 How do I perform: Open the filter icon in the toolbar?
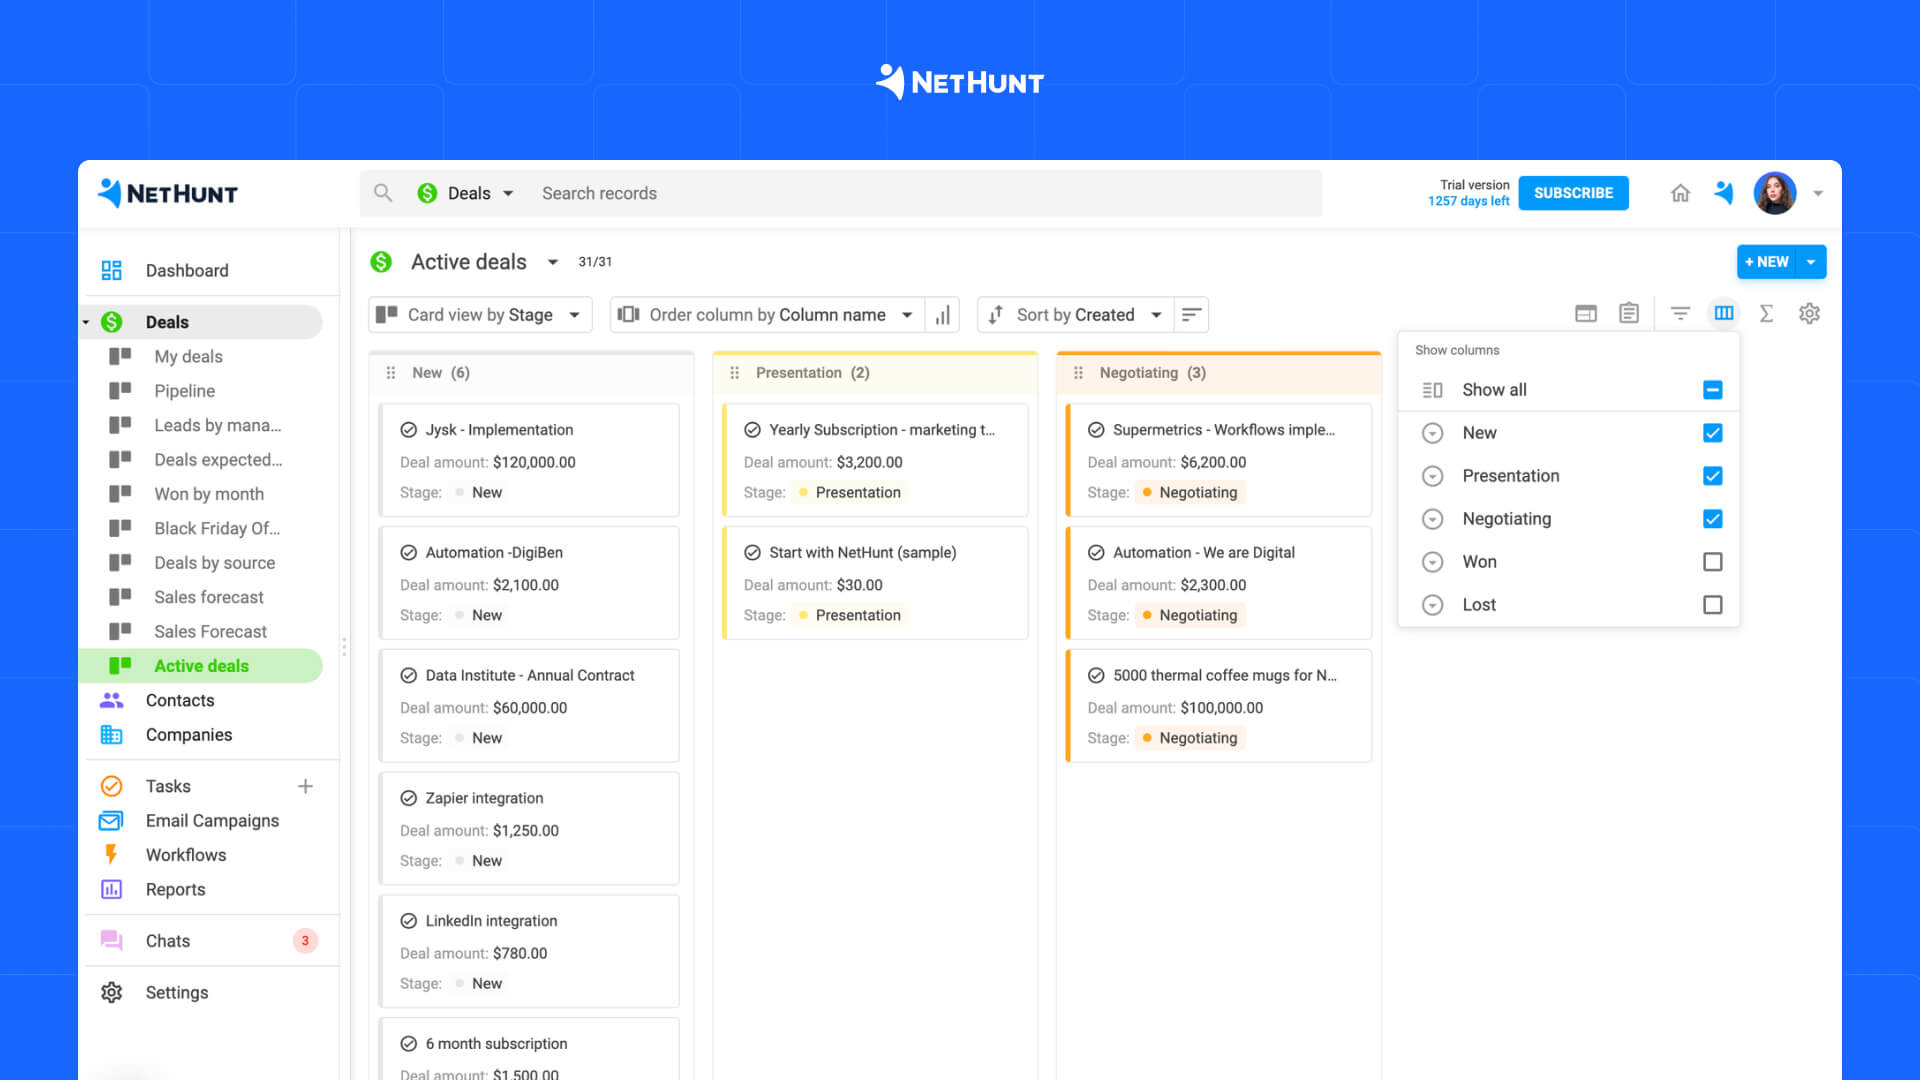tap(1680, 313)
